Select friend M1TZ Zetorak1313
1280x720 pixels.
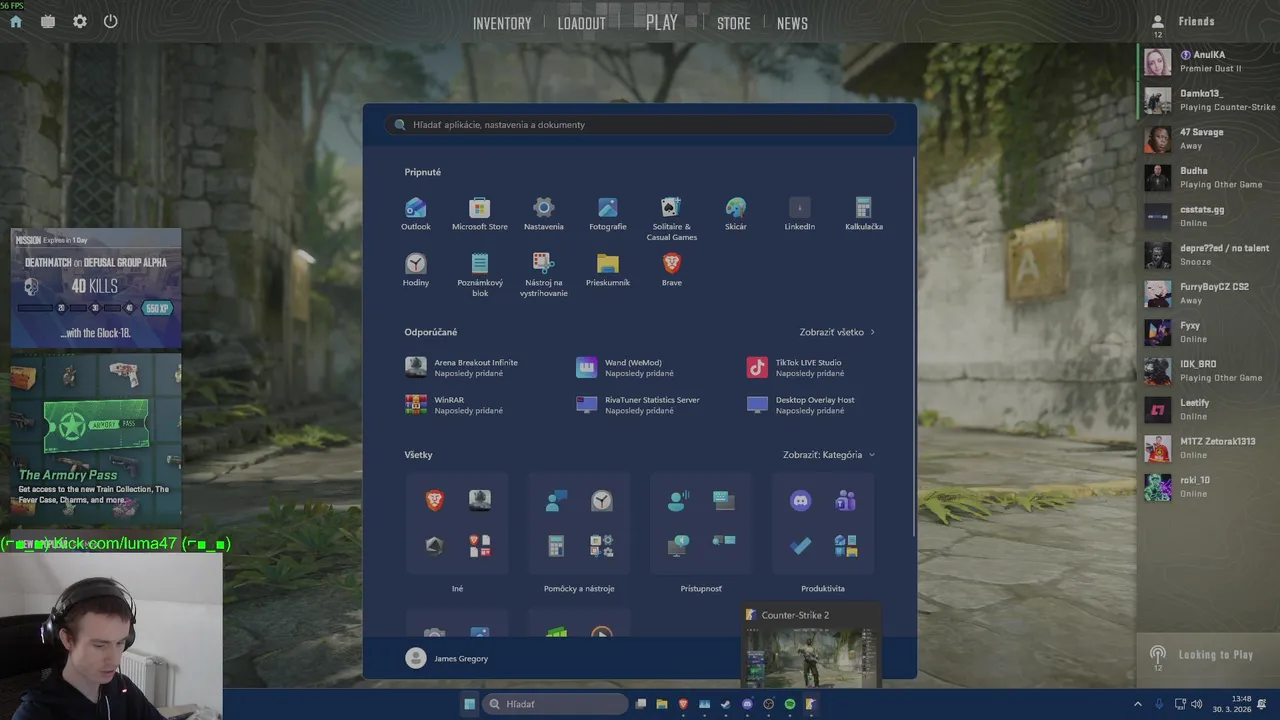click(1207, 449)
